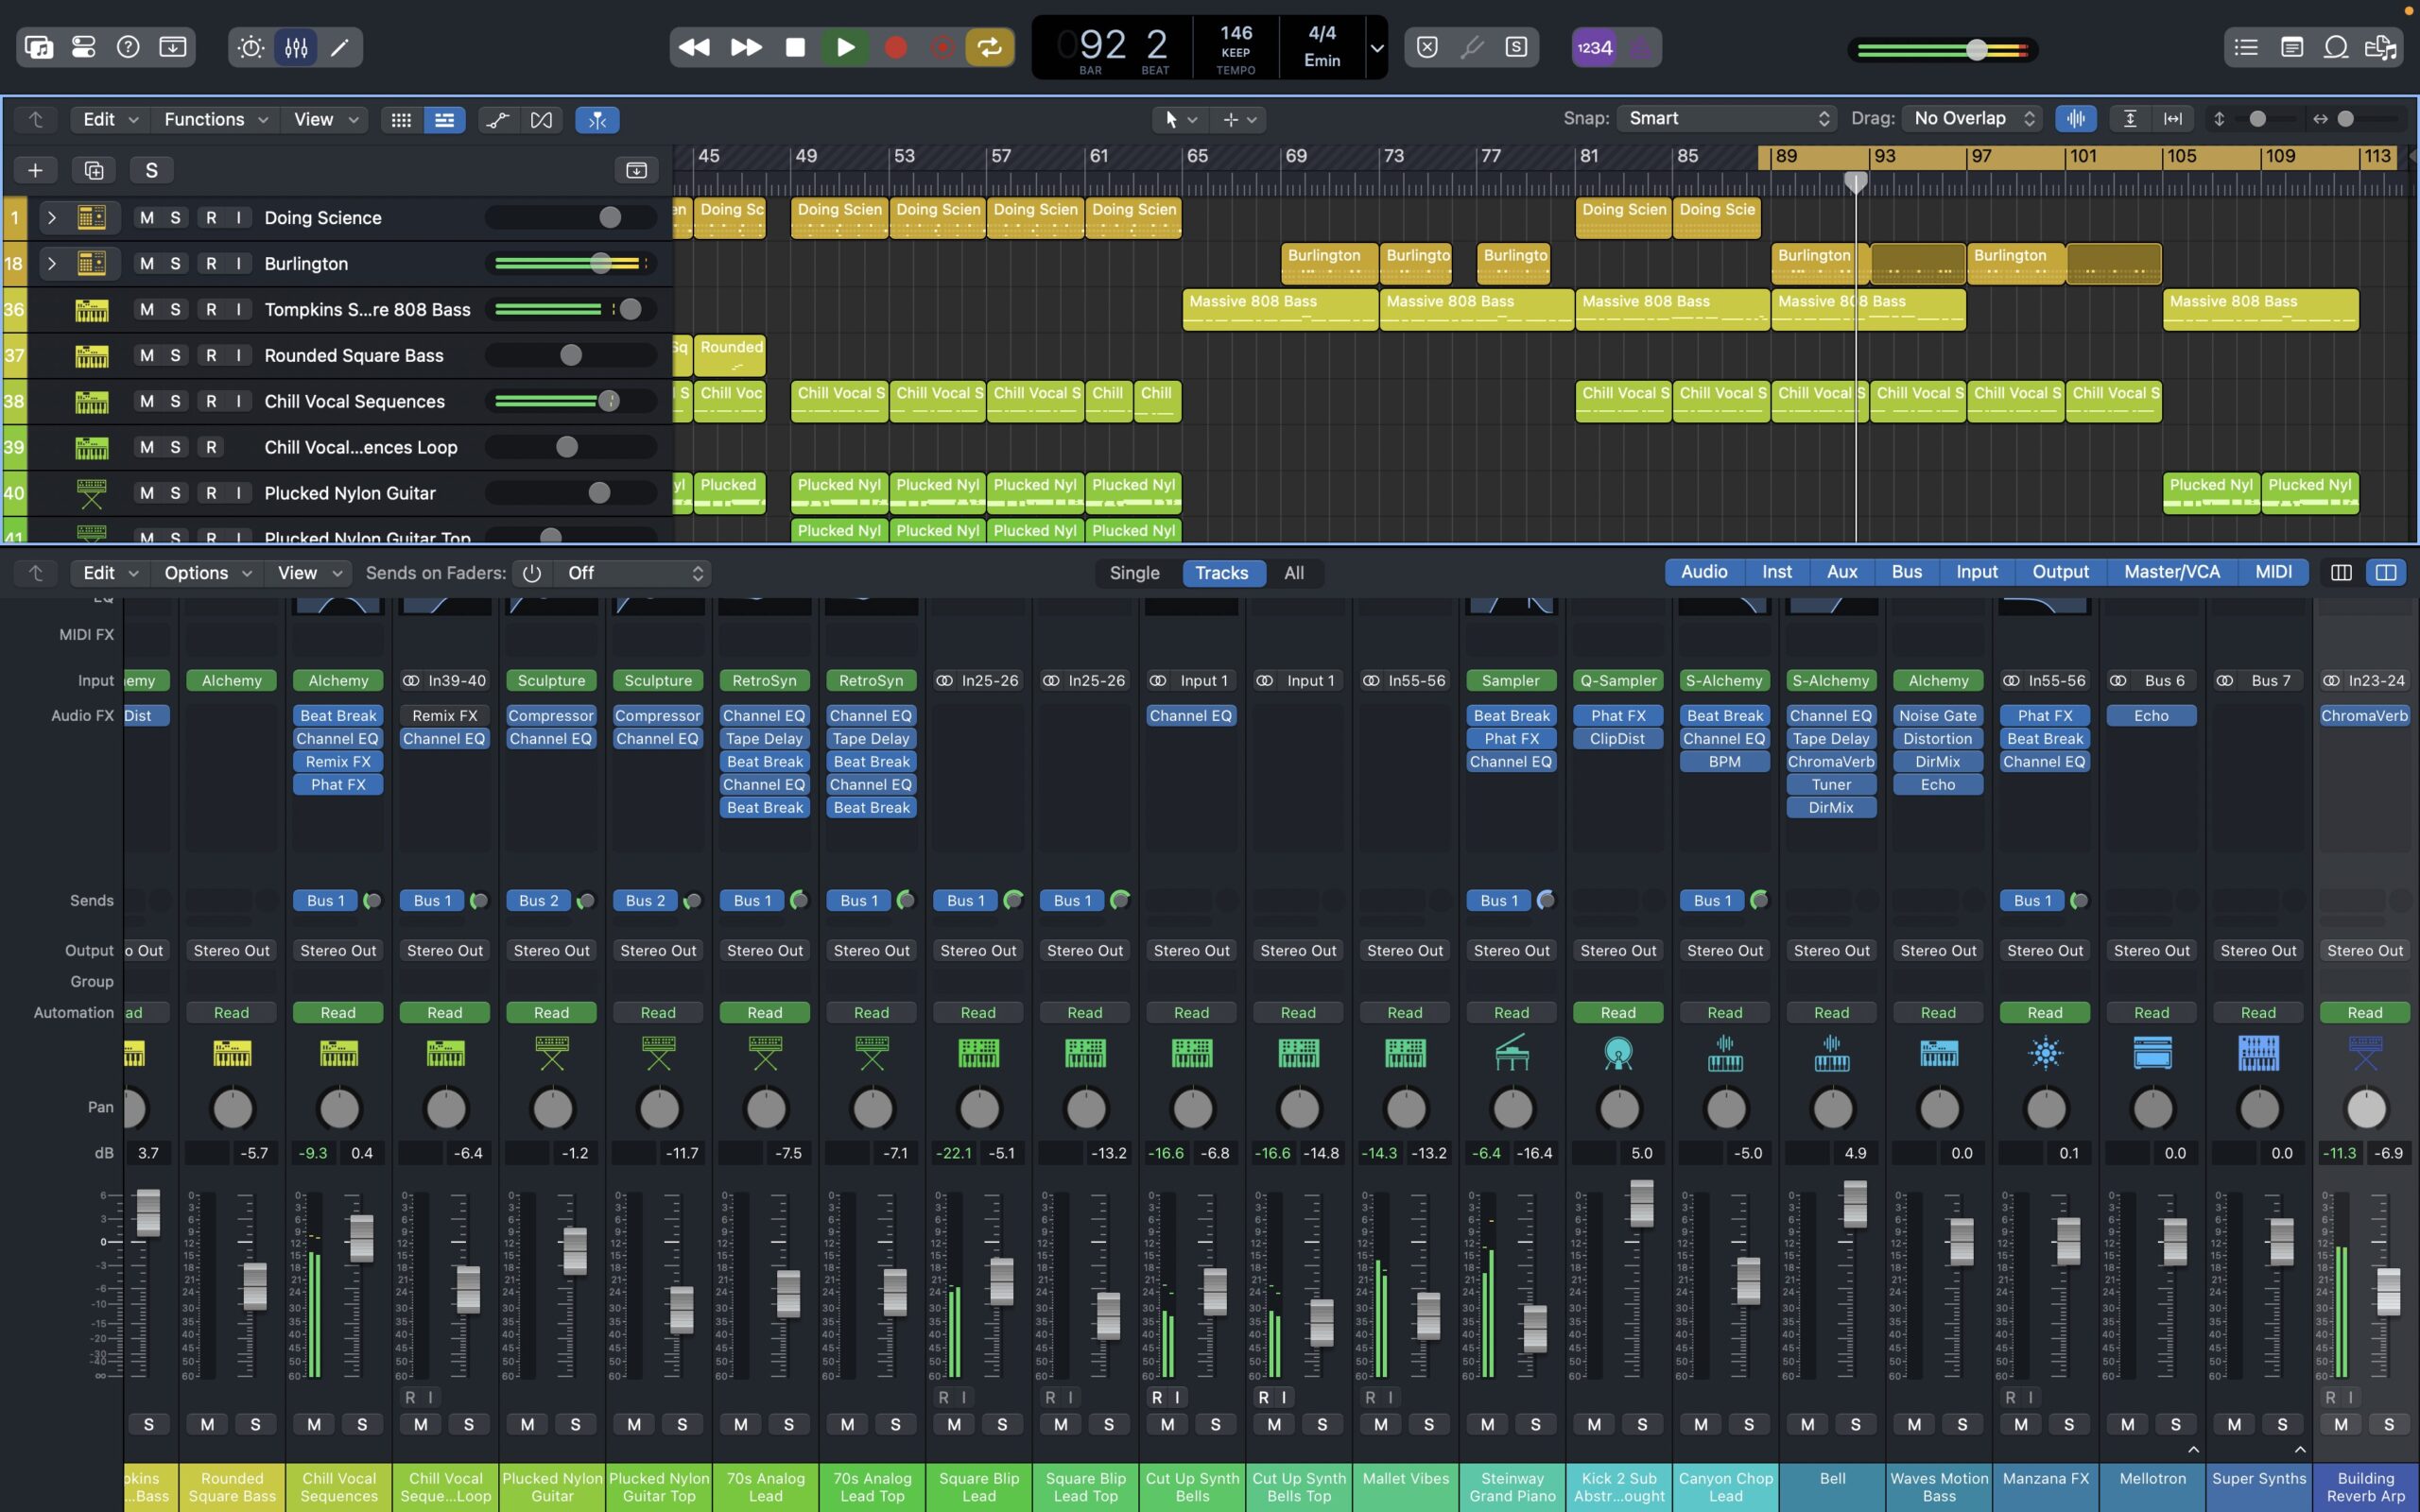Click the Quick Help question mark icon

[128, 47]
